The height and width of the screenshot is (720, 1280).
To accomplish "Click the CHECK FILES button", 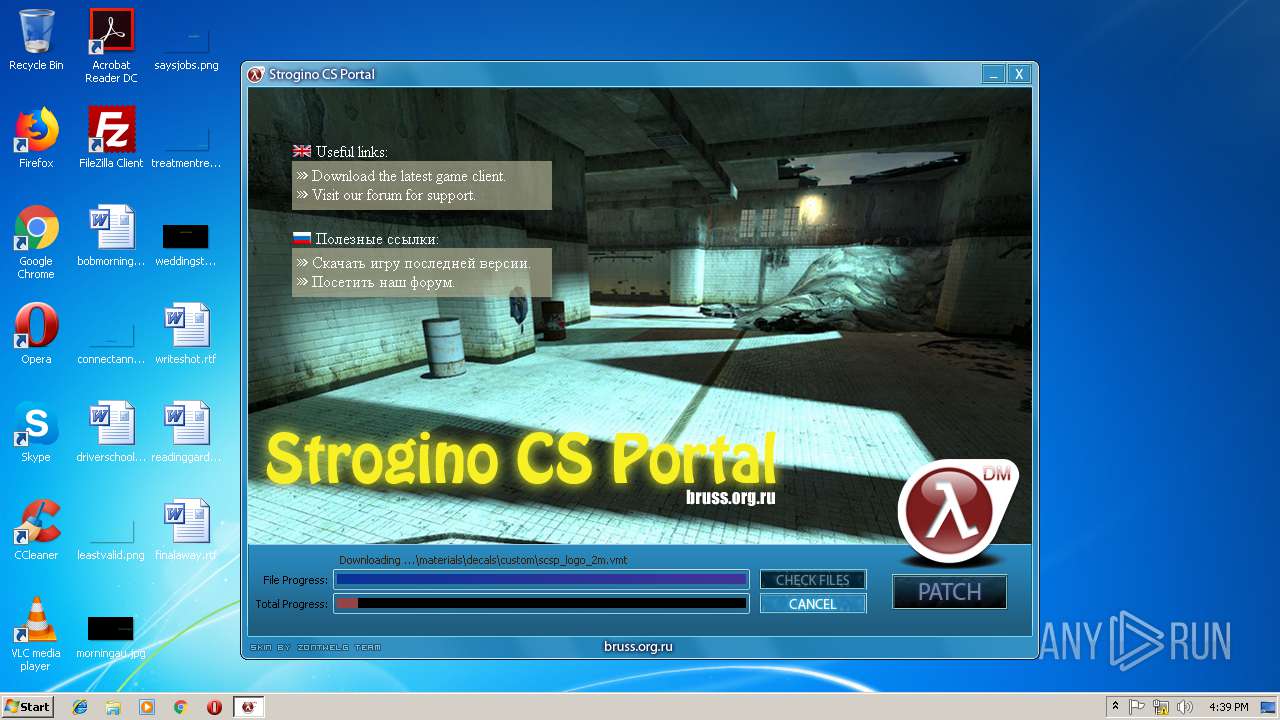I will pyautogui.click(x=813, y=580).
